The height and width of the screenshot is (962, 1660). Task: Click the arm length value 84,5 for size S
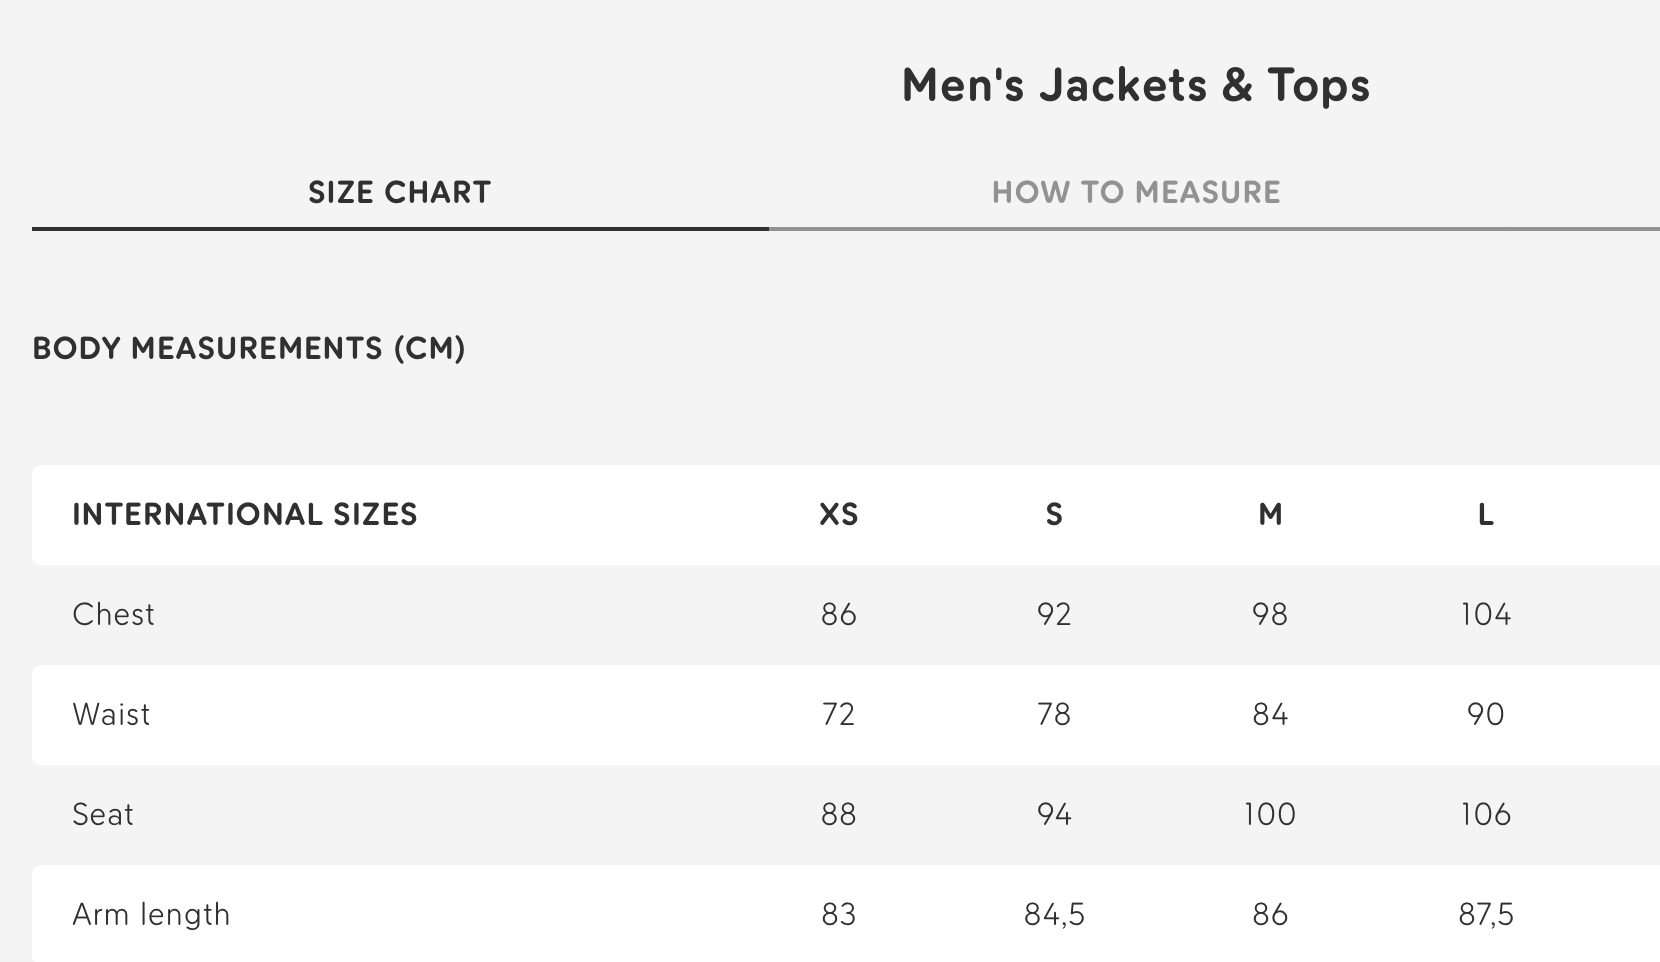(1054, 913)
